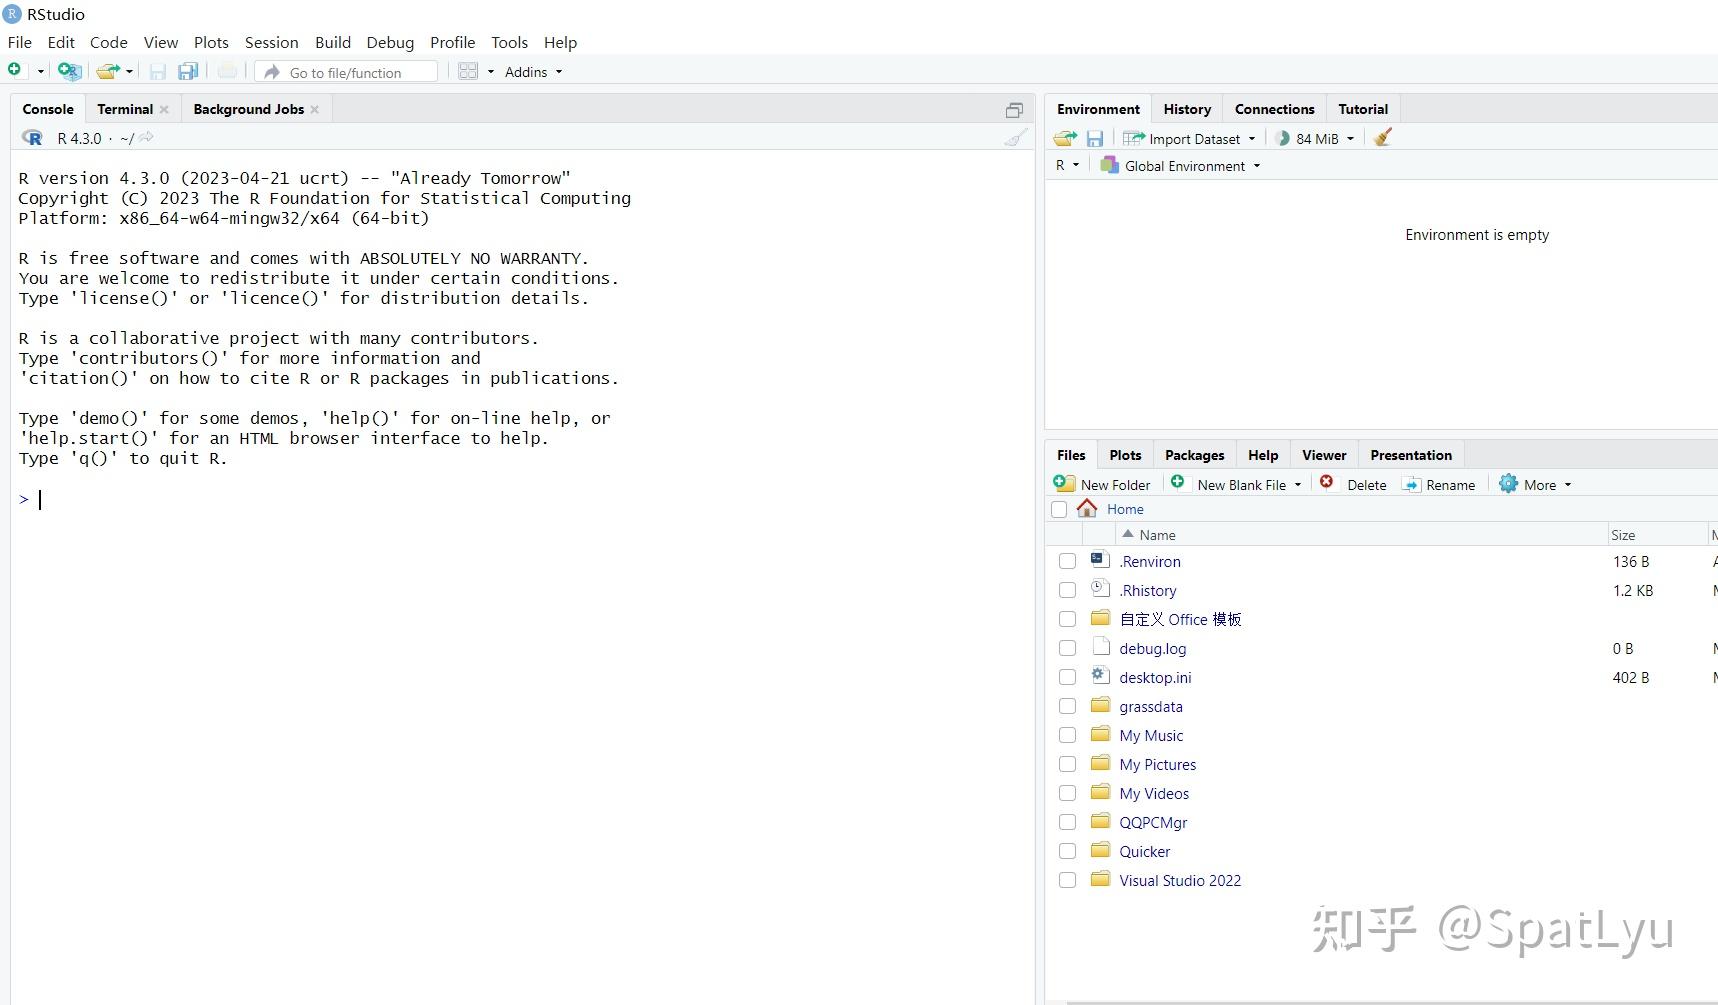
Task: Click the Load Workspace folder icon
Action: click(x=1065, y=138)
